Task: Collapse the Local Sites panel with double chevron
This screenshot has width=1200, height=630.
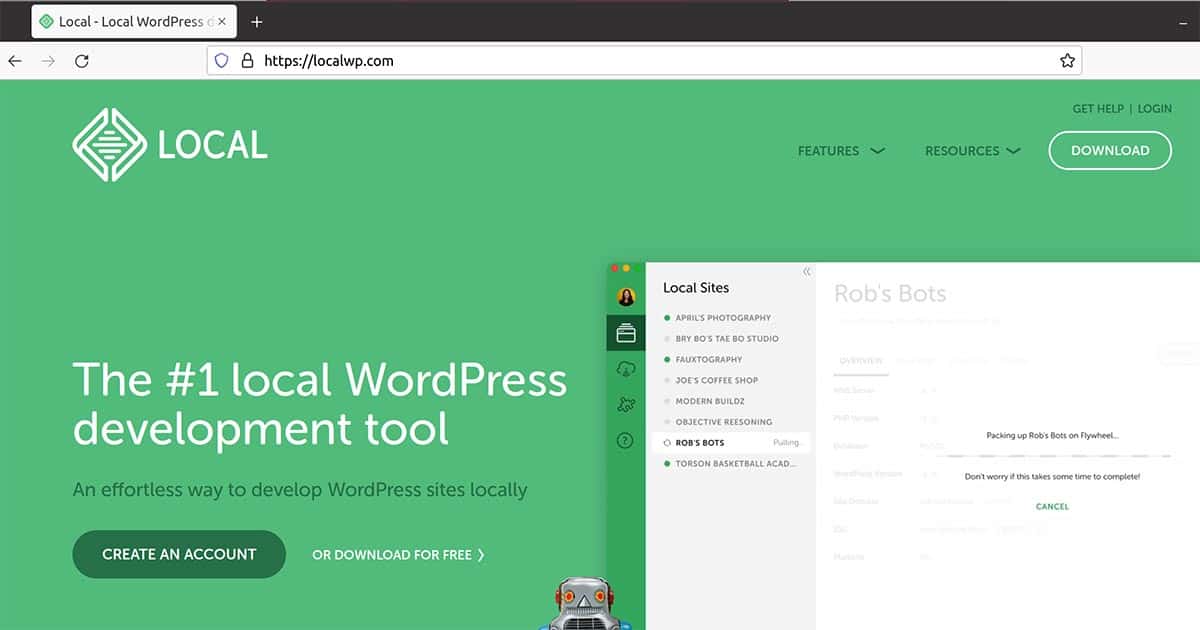Action: [806, 272]
